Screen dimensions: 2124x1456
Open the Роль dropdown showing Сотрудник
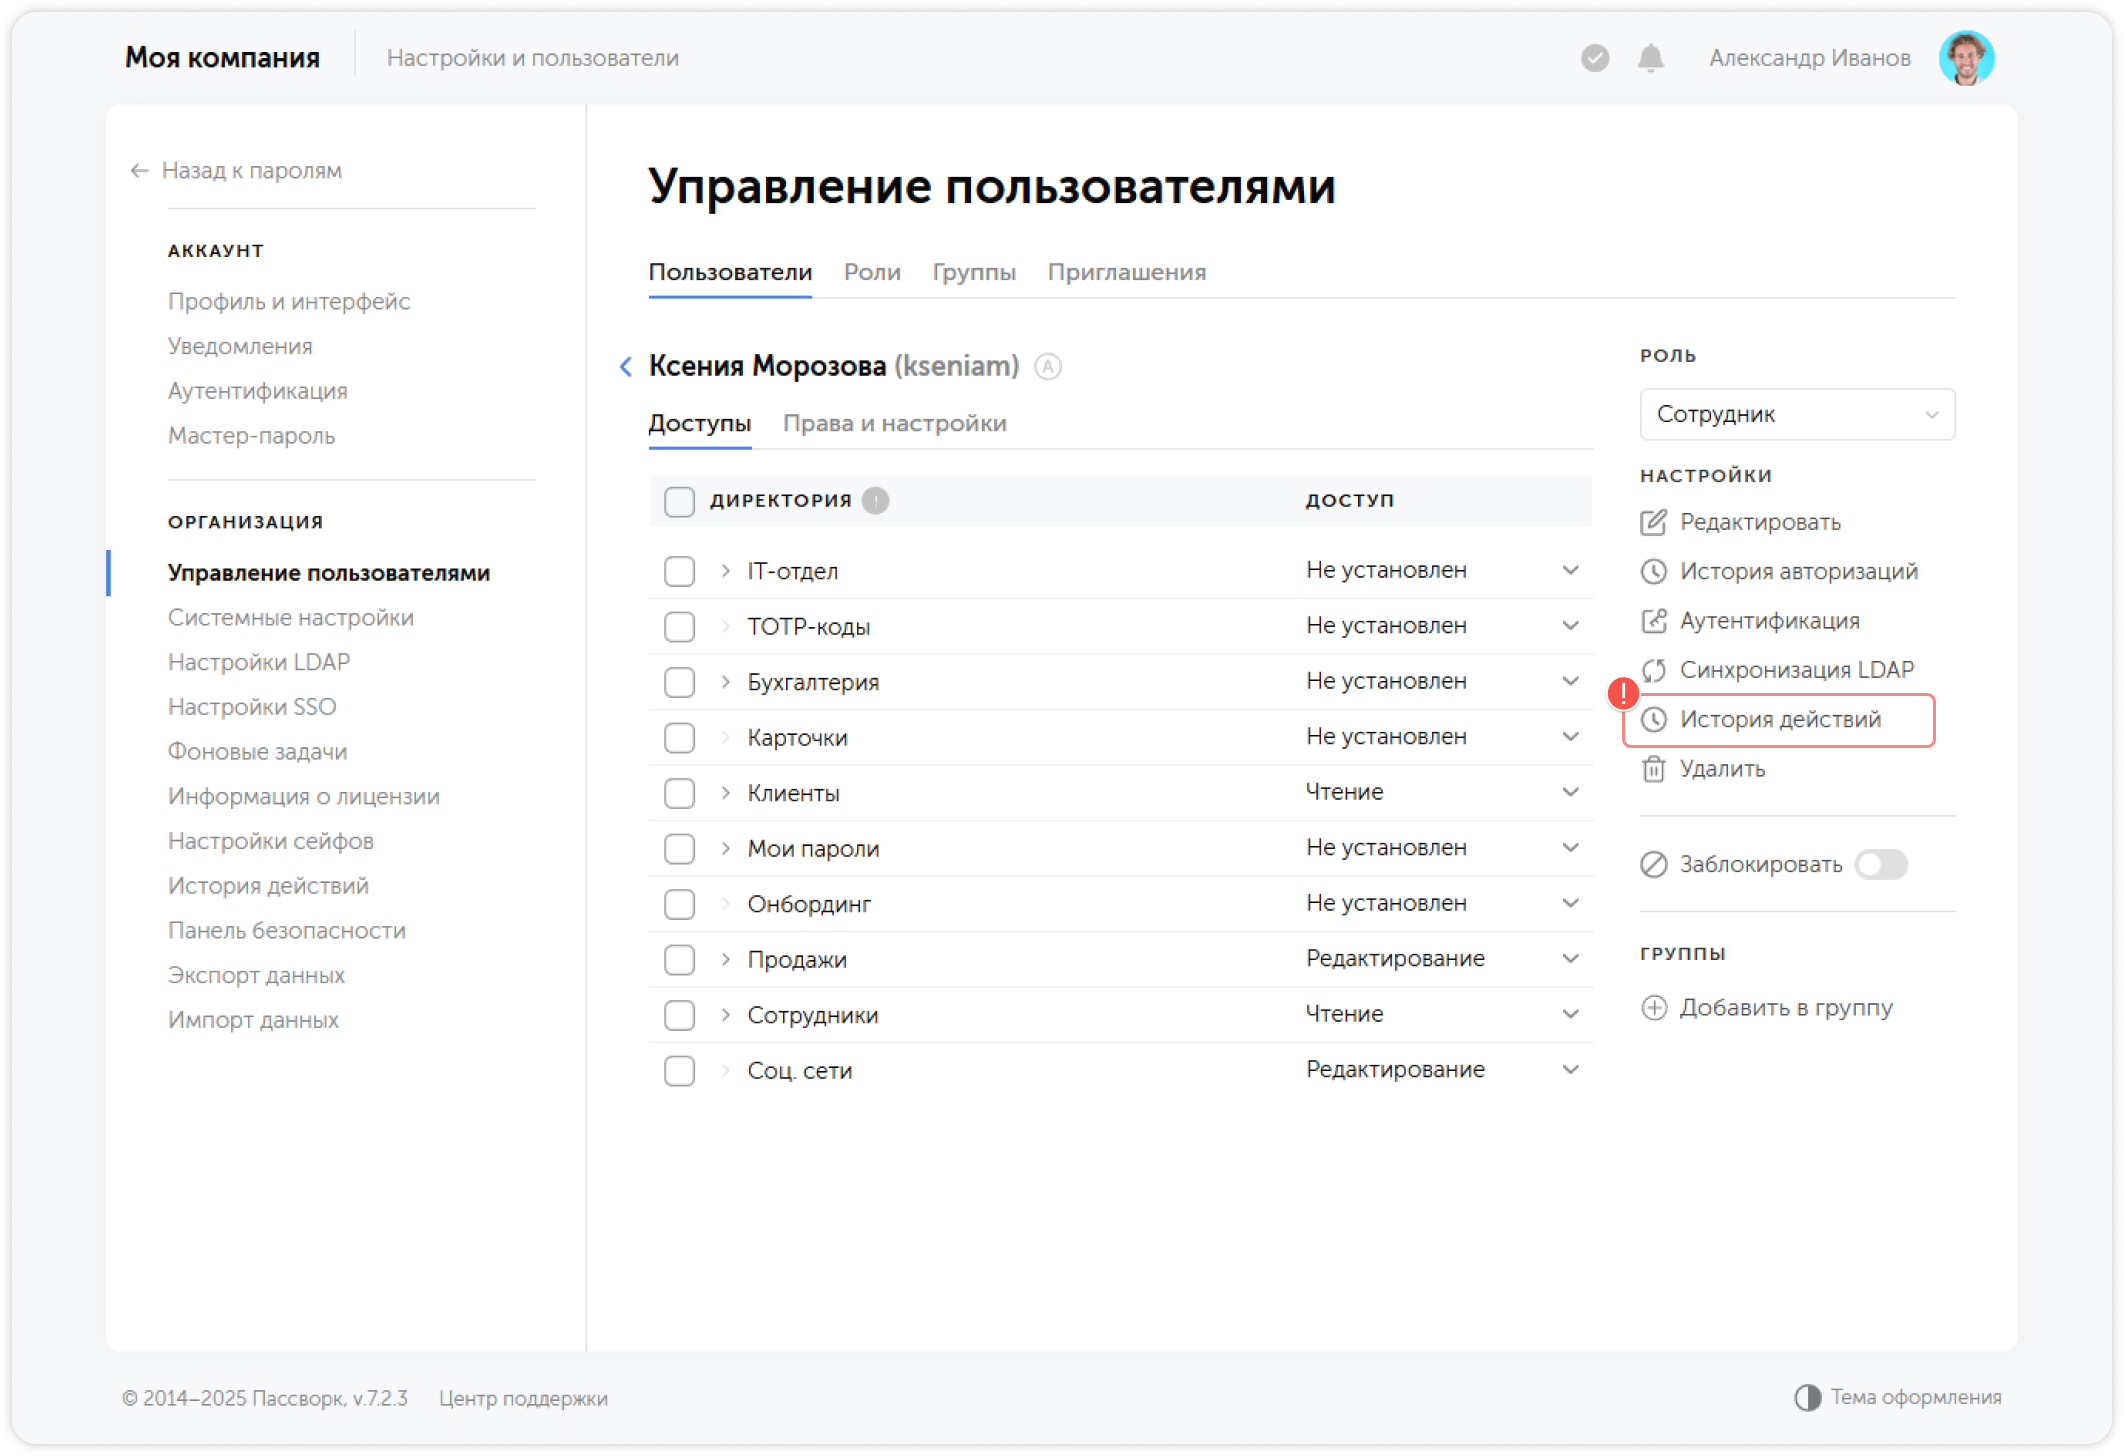tap(1796, 413)
